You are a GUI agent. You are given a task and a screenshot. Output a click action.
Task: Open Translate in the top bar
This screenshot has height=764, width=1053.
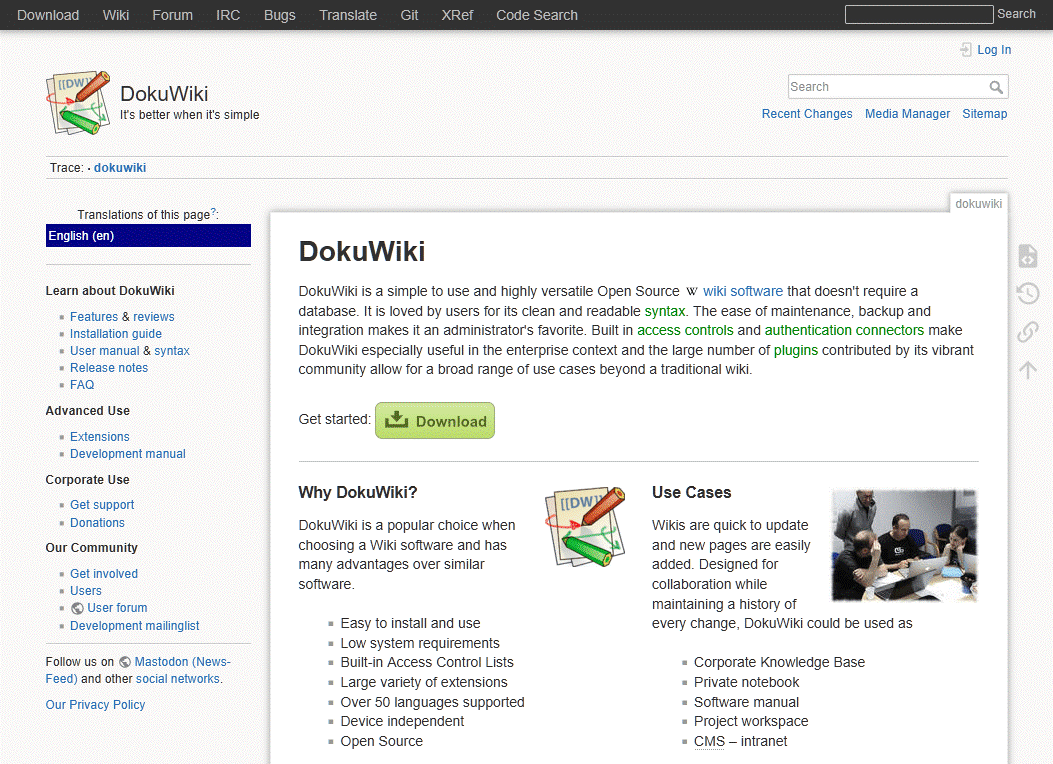pos(348,15)
